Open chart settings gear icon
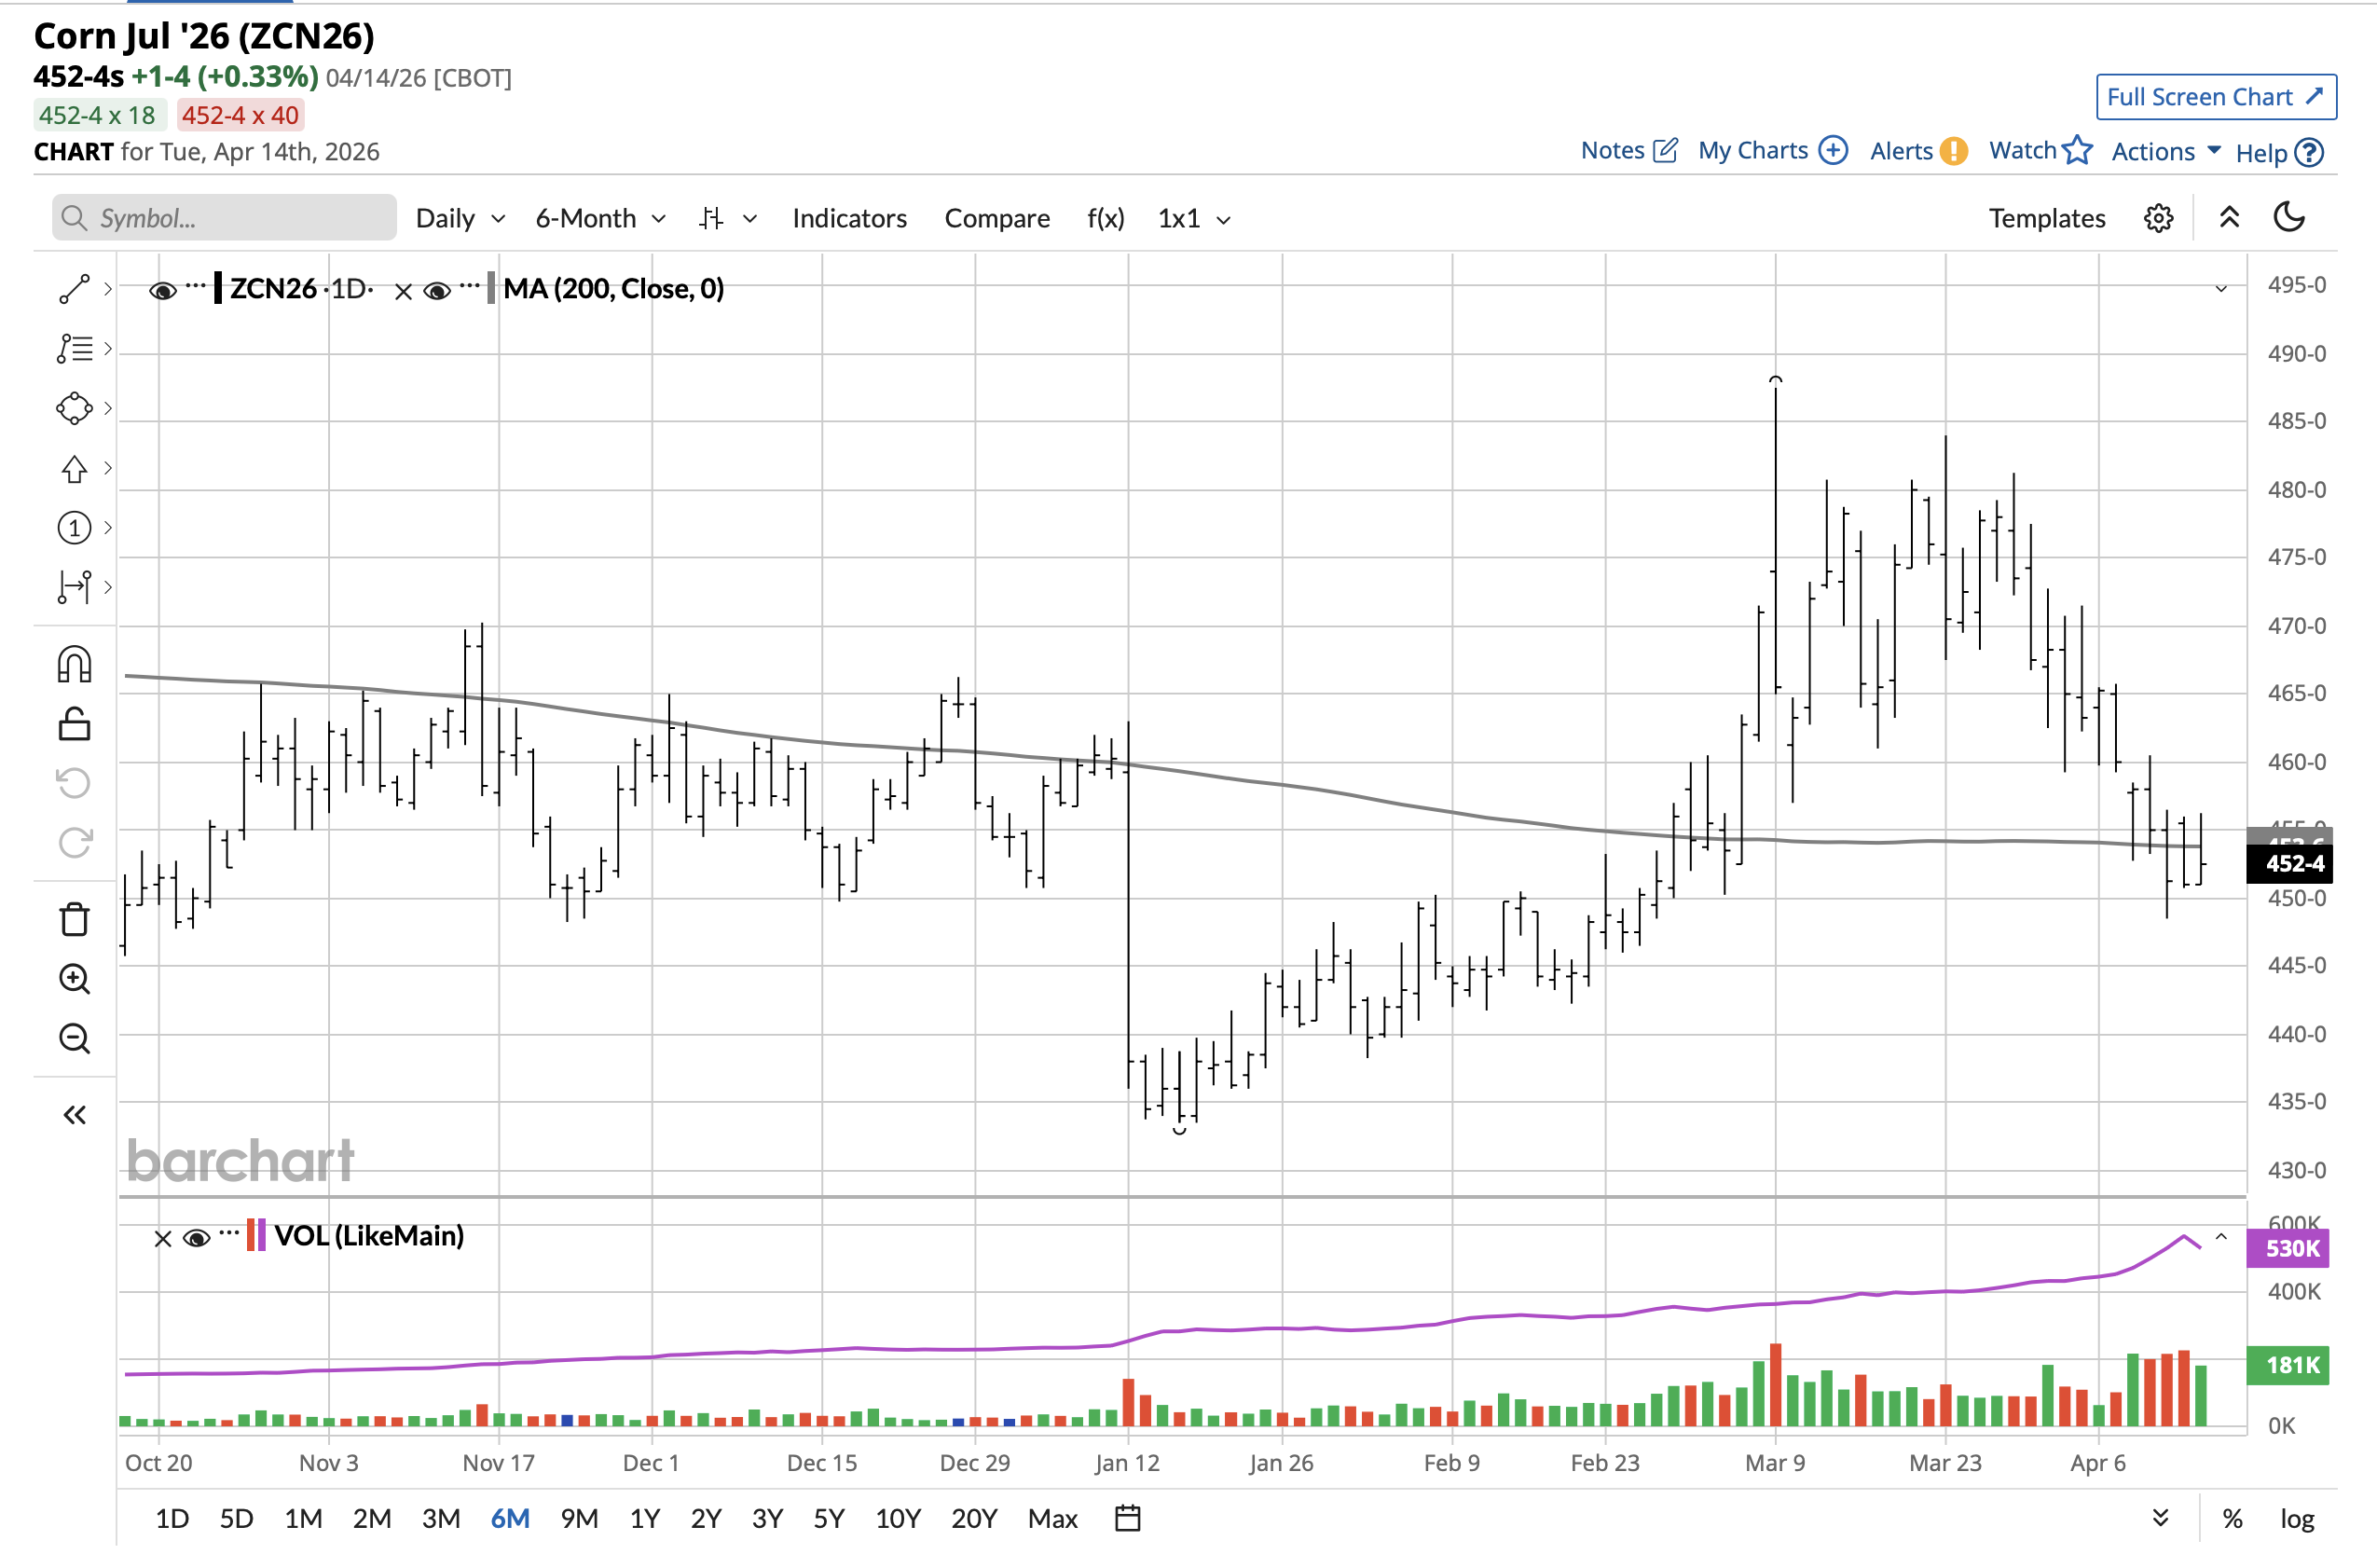The image size is (2377, 1568). 2158,218
